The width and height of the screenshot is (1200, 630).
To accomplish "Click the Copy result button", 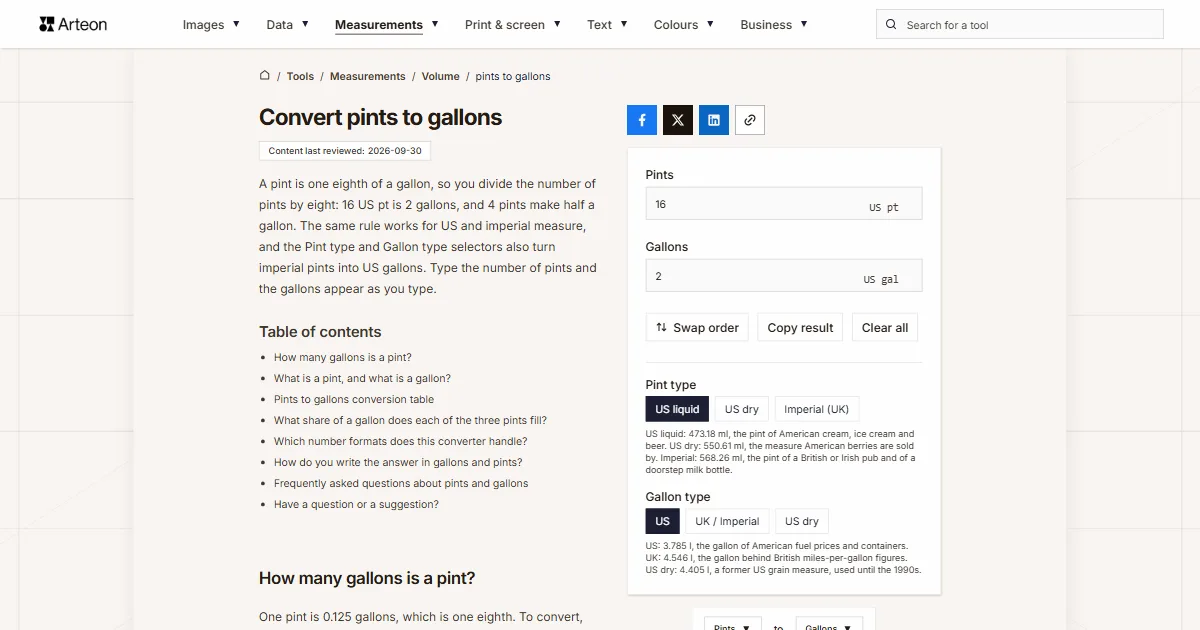I will click(x=800, y=328).
